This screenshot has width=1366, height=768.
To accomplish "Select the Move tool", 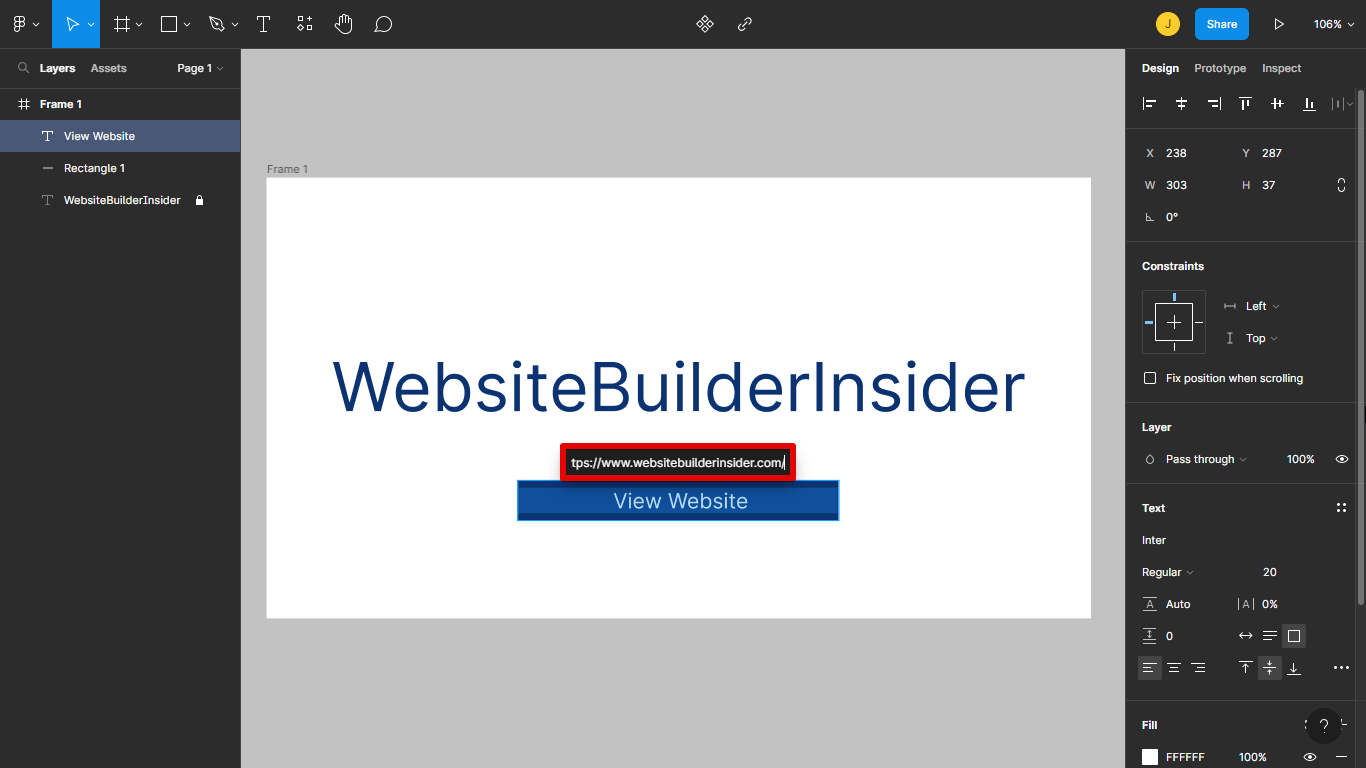I will click(72, 24).
